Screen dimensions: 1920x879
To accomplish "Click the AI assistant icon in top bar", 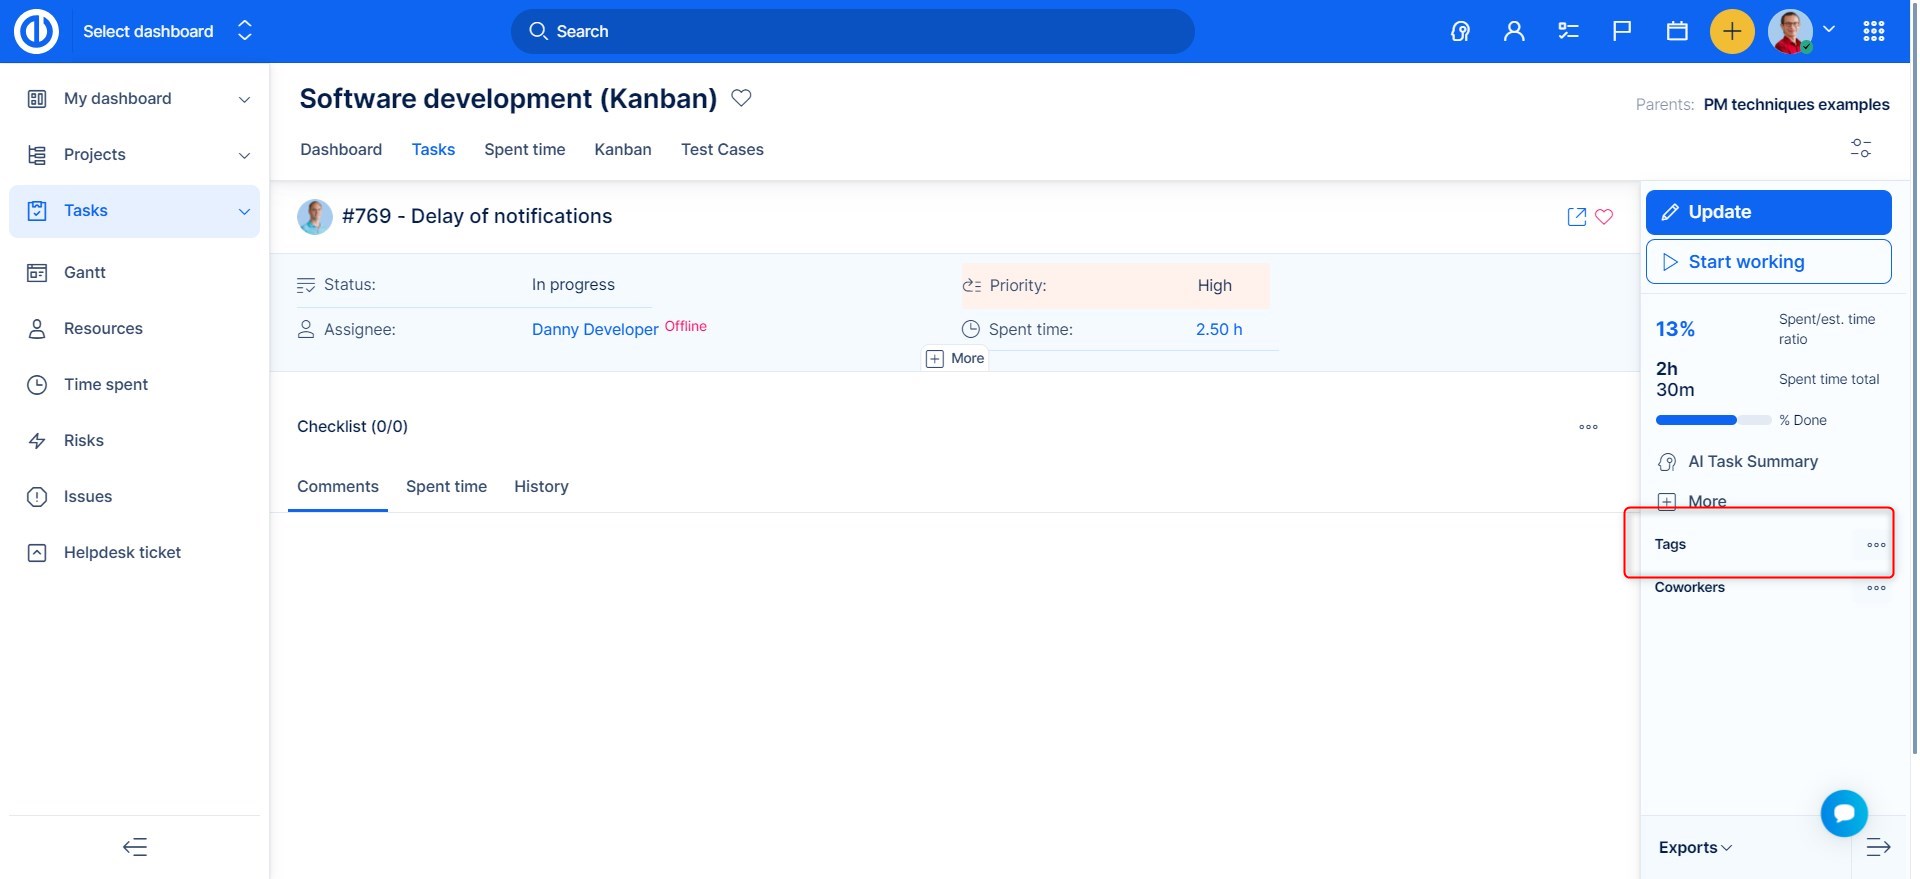I will point(1460,31).
